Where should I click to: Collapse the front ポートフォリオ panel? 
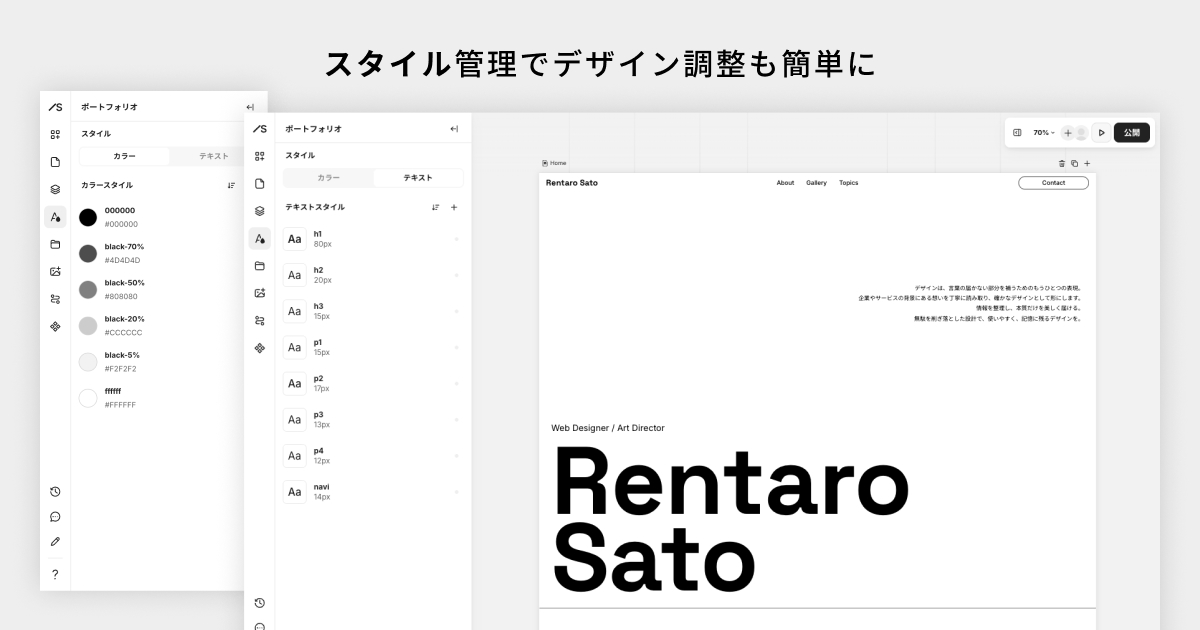pyautogui.click(x=454, y=129)
